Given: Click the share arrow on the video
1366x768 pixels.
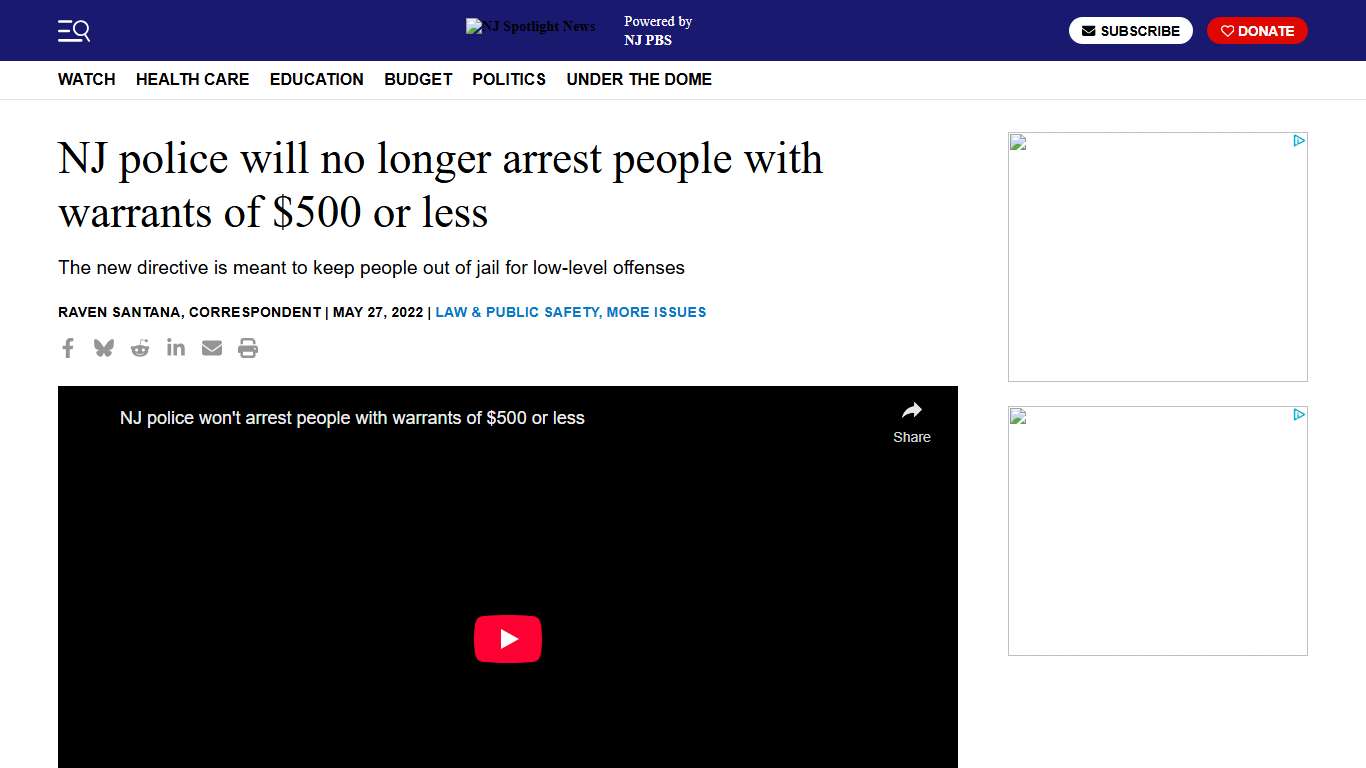Looking at the screenshot, I should (x=911, y=410).
